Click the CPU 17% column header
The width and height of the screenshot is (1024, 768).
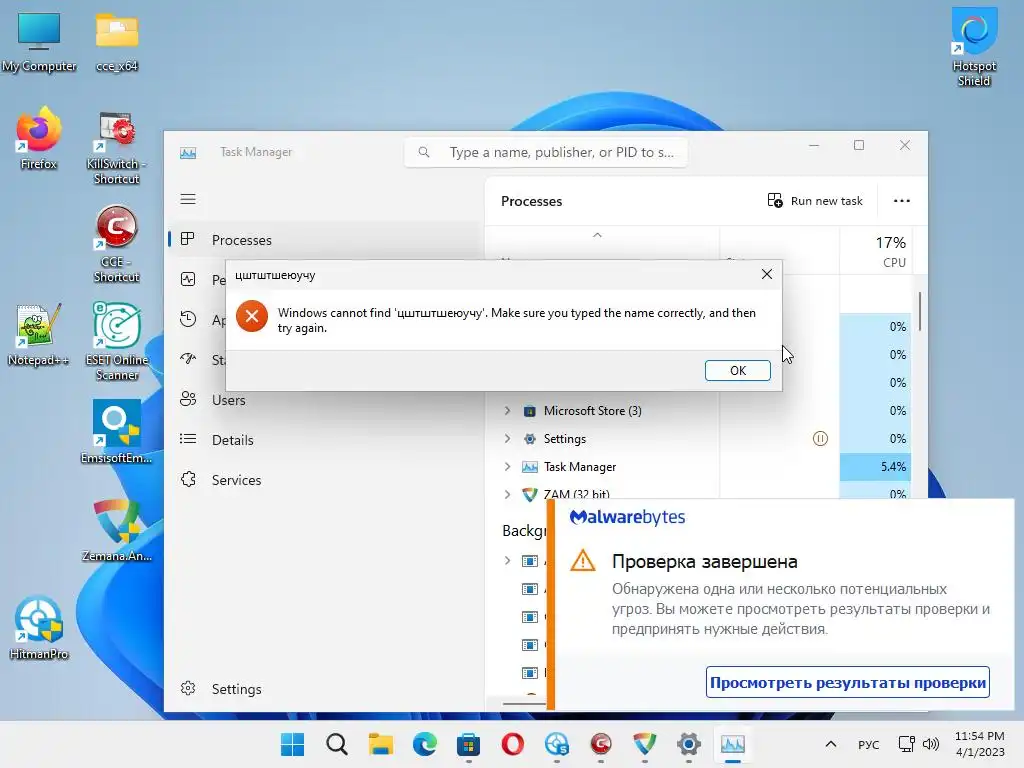point(875,251)
